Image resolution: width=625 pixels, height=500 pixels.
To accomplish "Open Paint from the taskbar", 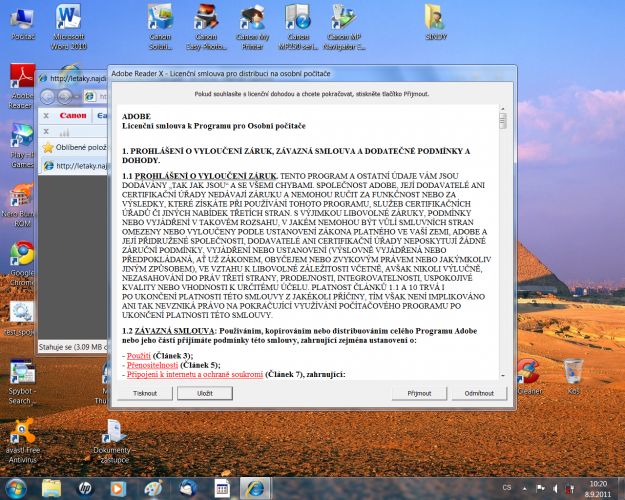I will pyautogui.click(x=153, y=488).
